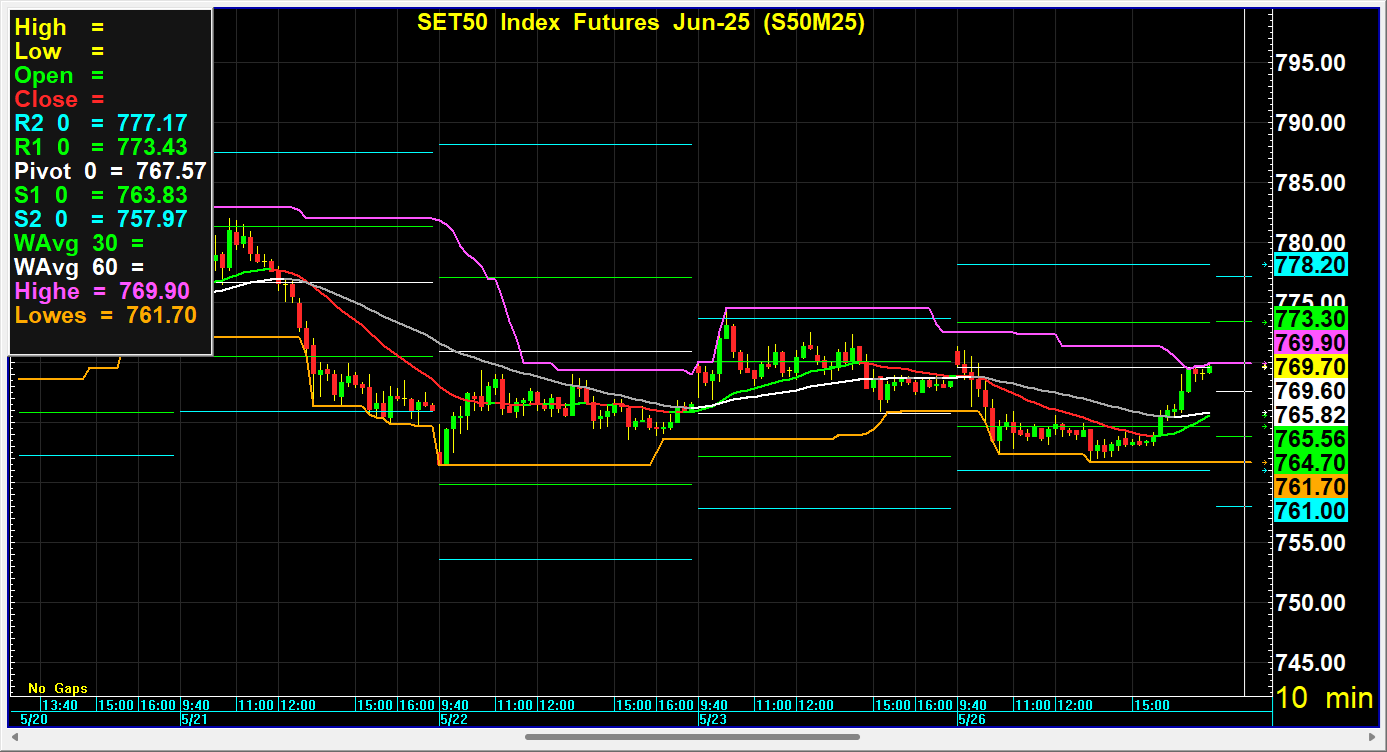Click the 9:40 time label above 5/22
This screenshot has height=752, width=1387.
click(455, 705)
